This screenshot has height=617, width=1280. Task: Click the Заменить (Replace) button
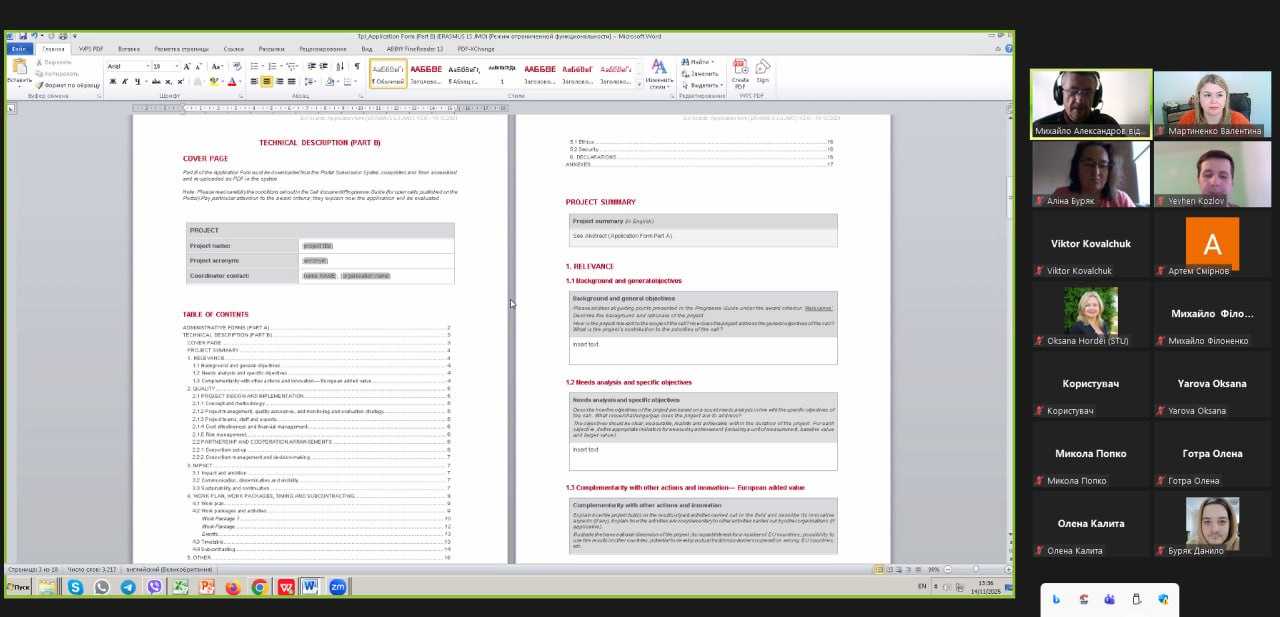(x=703, y=73)
